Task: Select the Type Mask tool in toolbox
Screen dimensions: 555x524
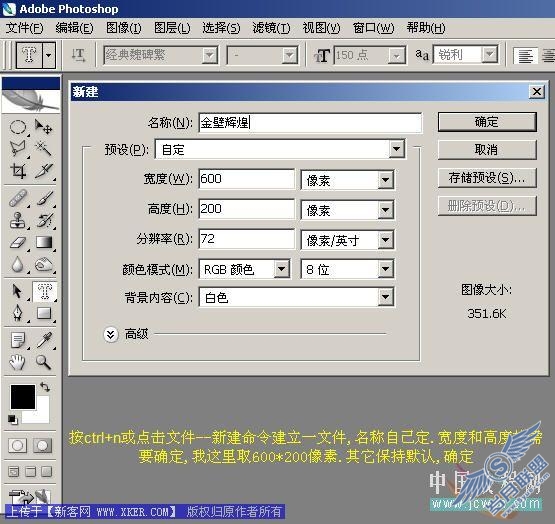Action: 45,291
